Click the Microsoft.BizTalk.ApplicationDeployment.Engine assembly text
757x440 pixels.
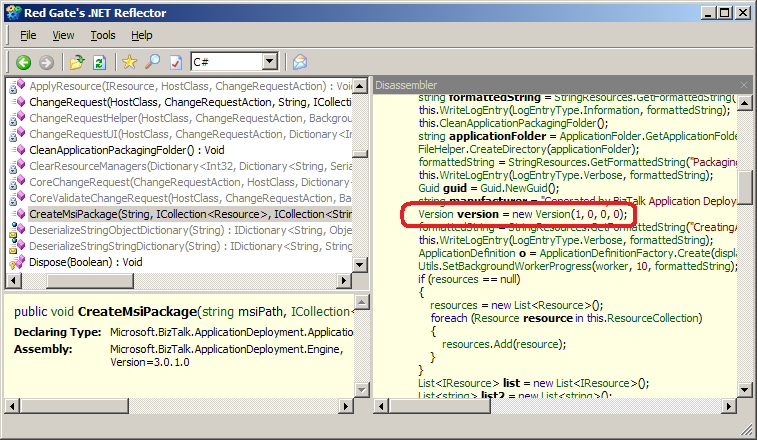(x=226, y=349)
